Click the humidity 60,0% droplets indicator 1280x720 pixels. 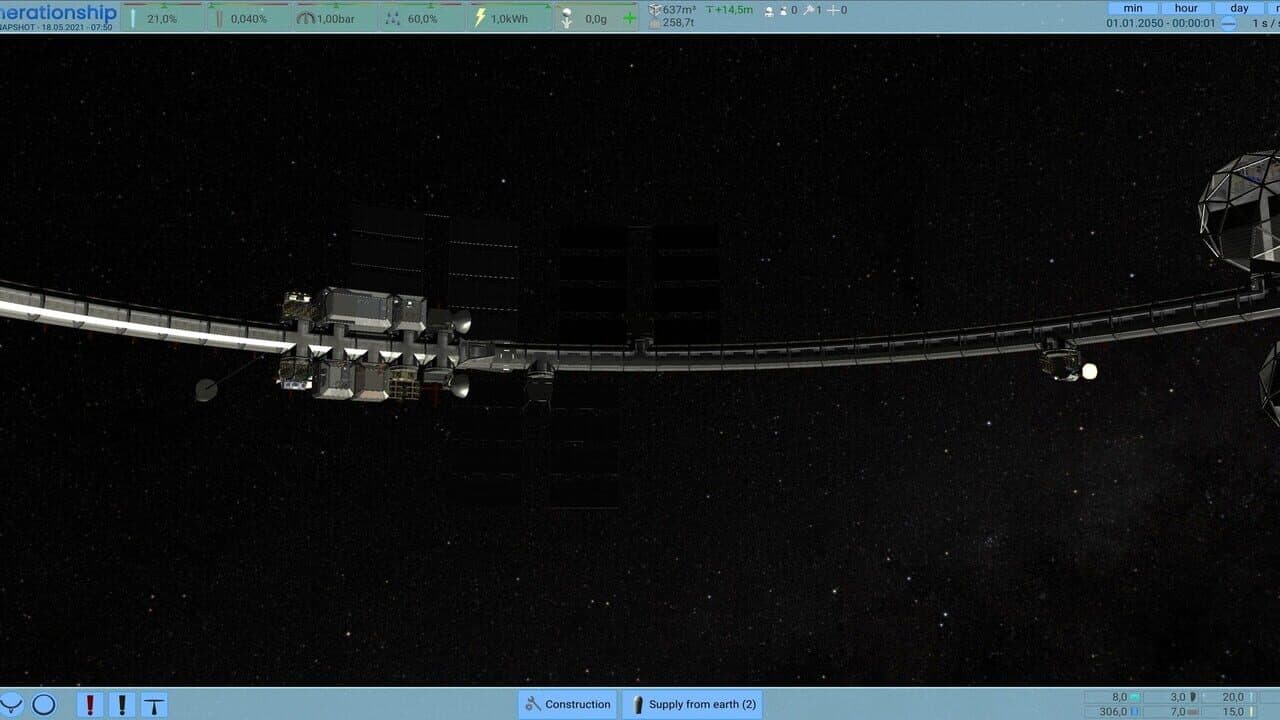(422, 18)
